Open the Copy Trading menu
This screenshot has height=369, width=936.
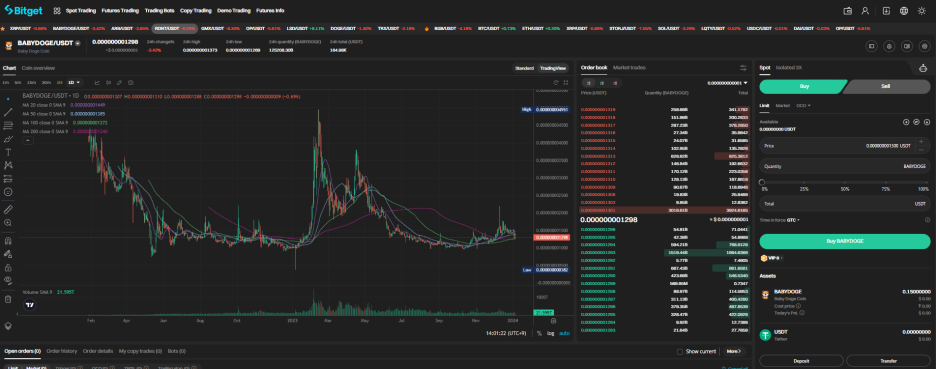point(195,11)
